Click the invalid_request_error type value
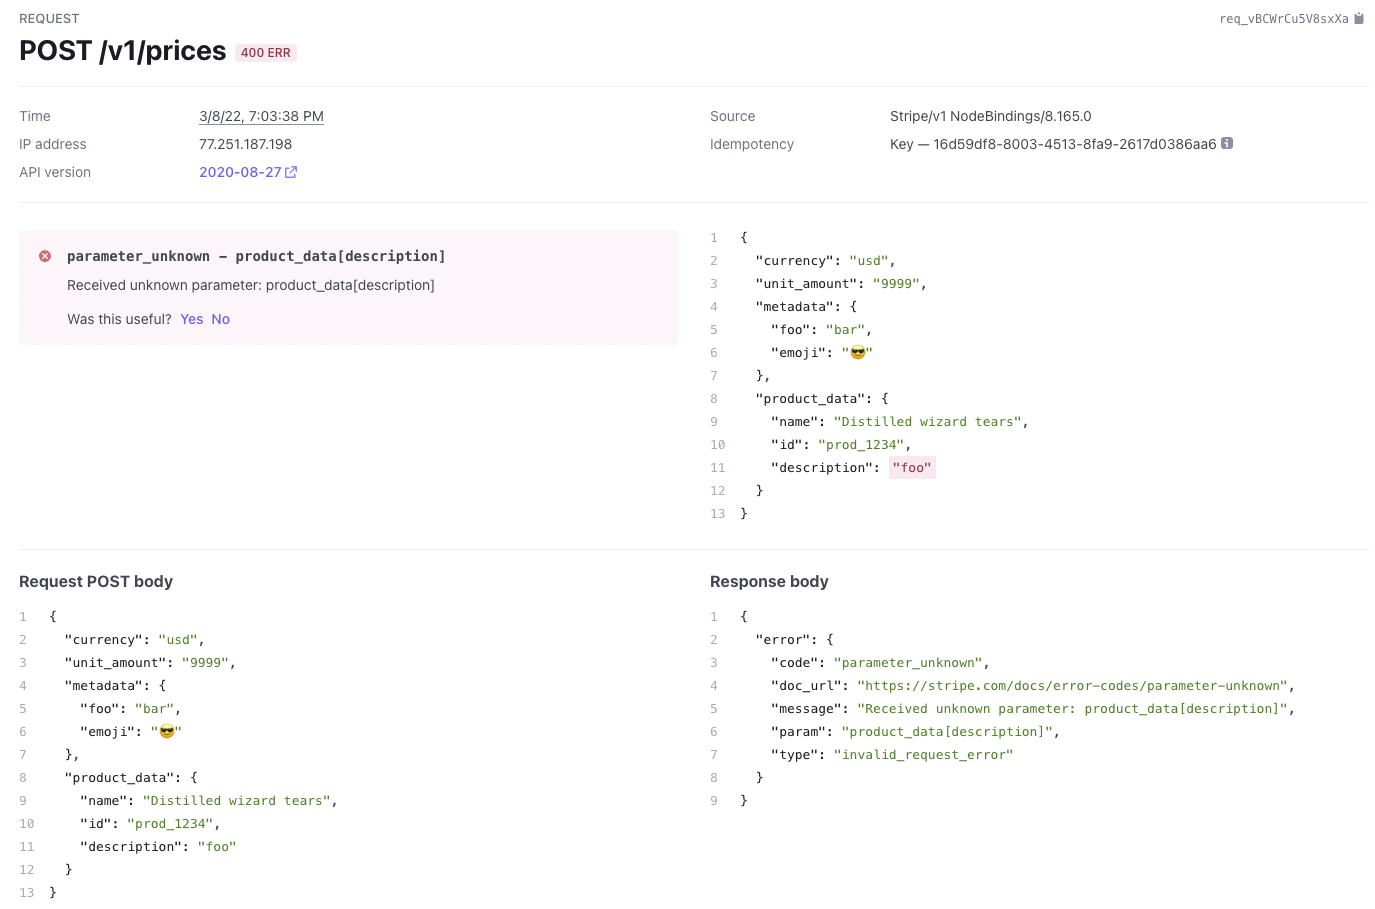The height and width of the screenshot is (909, 1375). pos(922,754)
